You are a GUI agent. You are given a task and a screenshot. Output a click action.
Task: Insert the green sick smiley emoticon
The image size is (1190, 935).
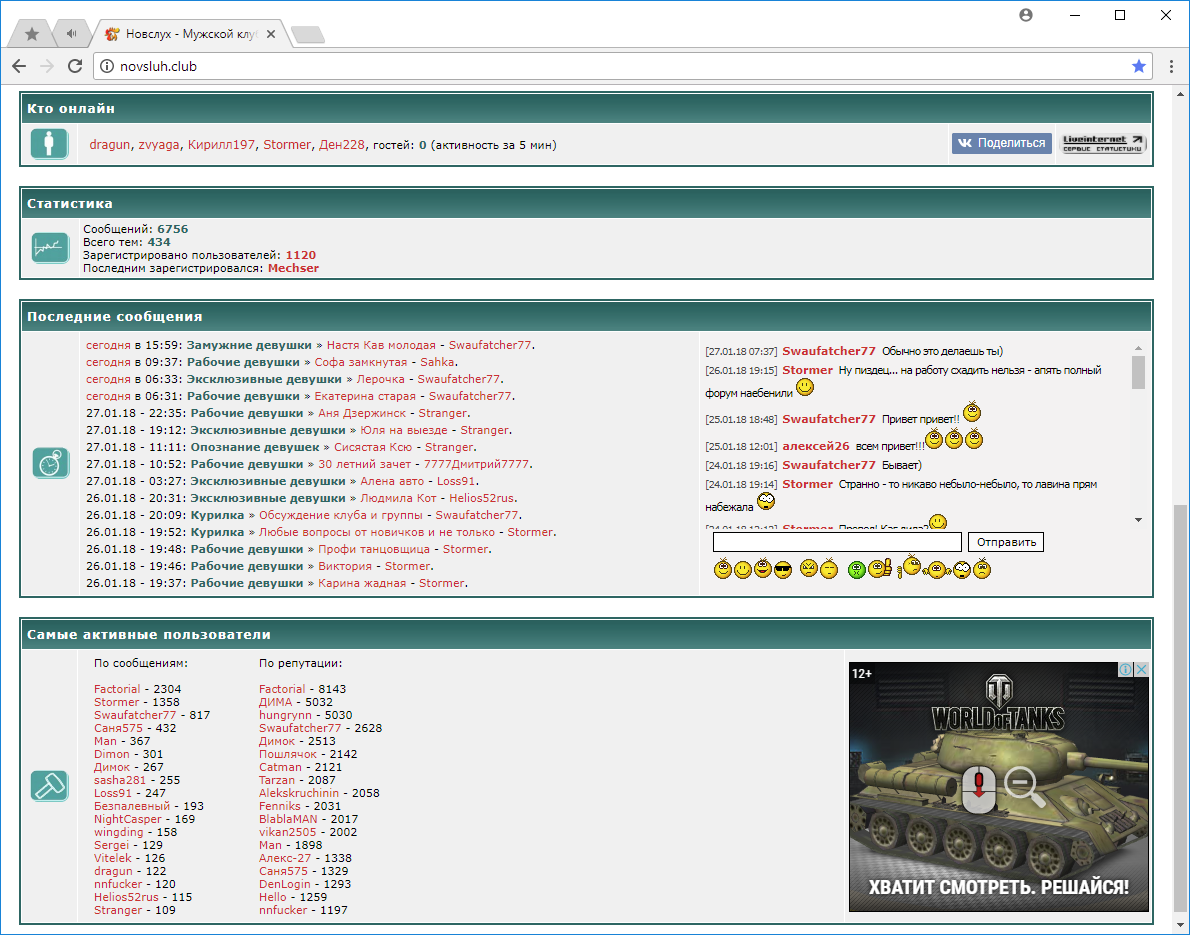coord(856,570)
